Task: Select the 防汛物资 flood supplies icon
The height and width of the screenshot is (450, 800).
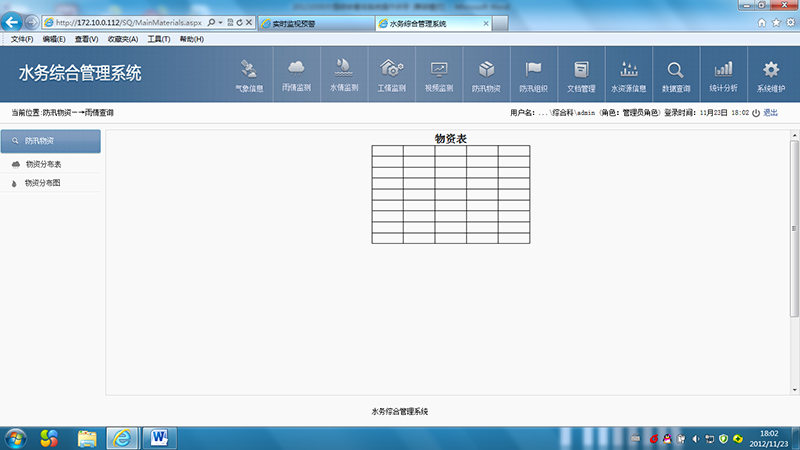Action: (486, 75)
